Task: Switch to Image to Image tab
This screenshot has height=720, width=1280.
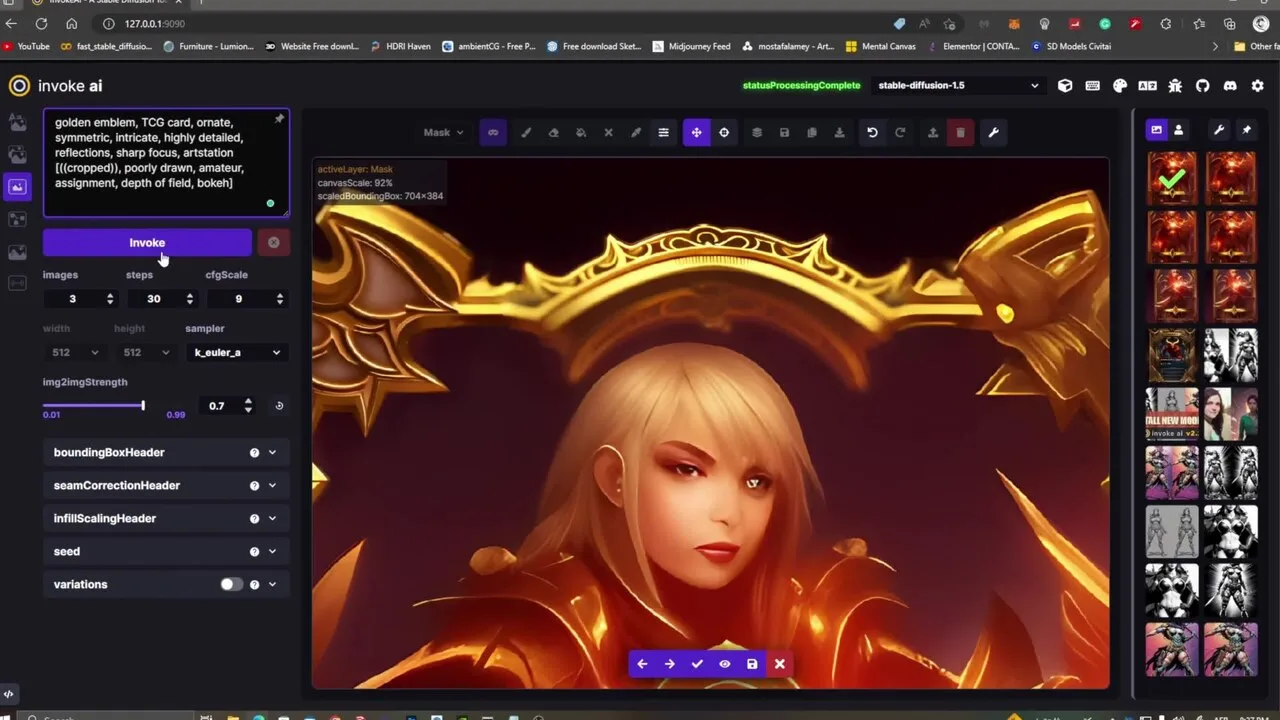Action: pos(17,155)
